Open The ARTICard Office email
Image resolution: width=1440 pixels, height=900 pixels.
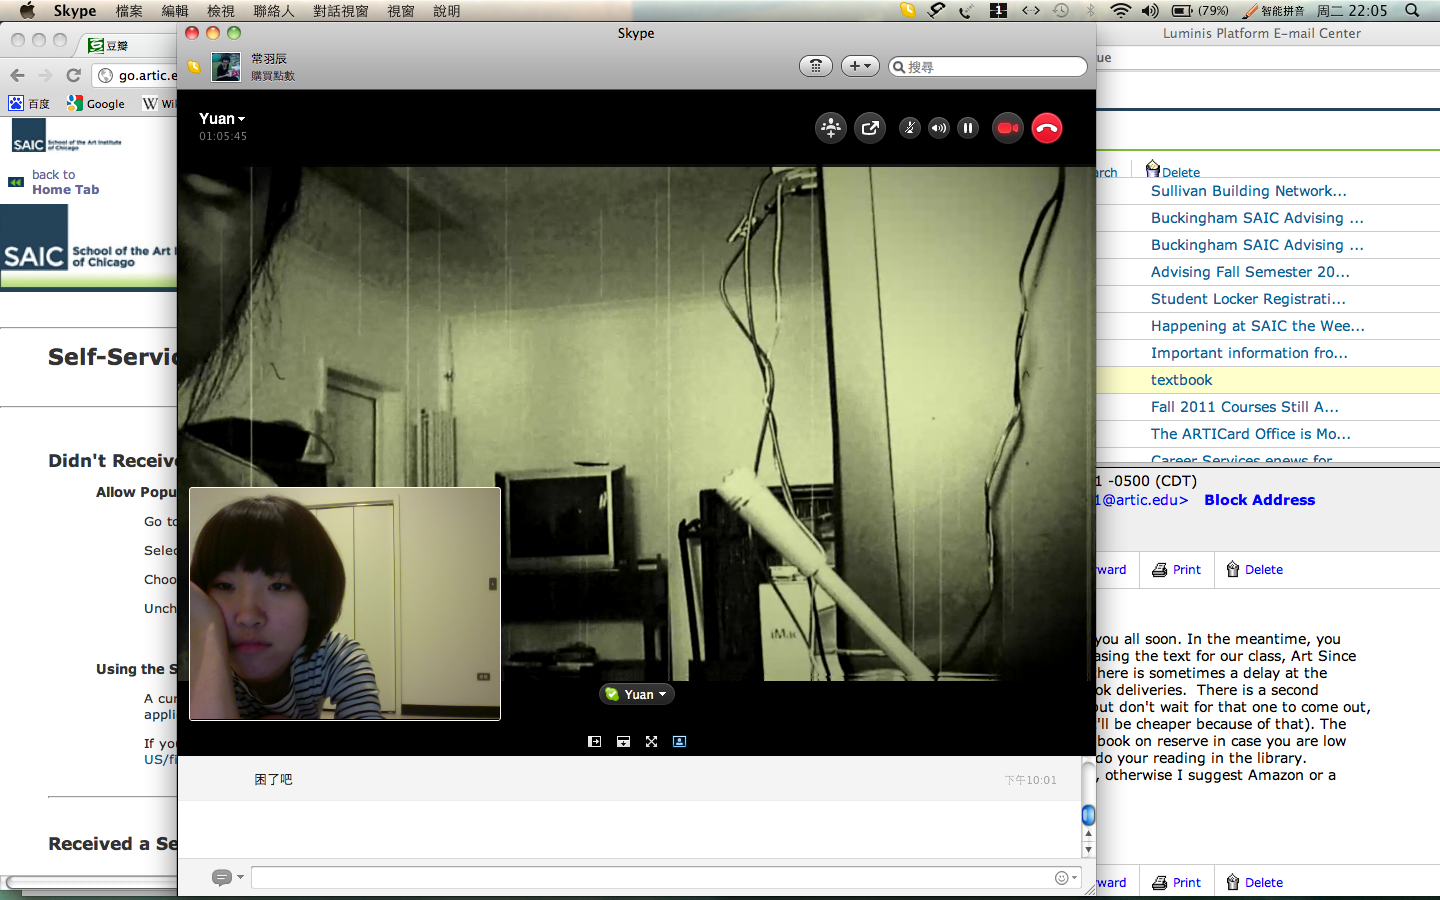click(1250, 434)
